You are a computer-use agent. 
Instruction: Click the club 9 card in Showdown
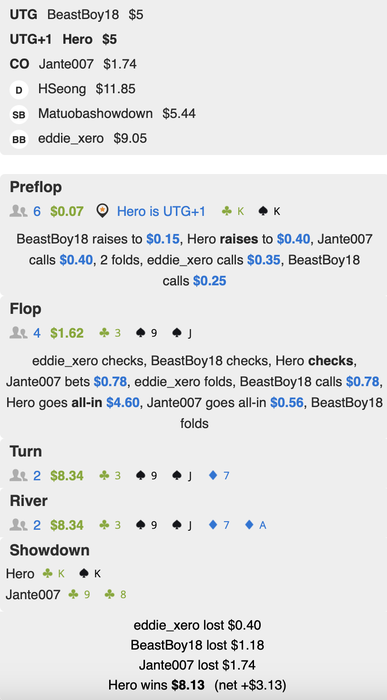tap(79, 595)
